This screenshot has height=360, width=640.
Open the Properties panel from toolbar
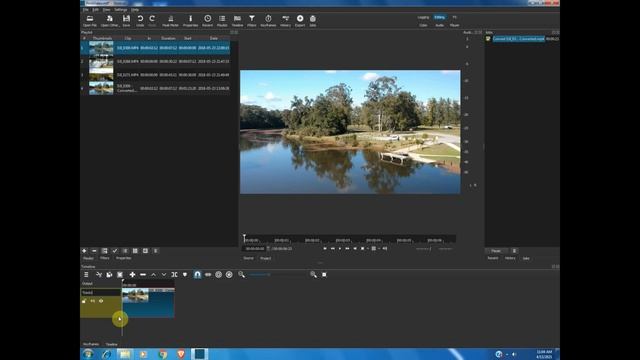pyautogui.click(x=190, y=20)
